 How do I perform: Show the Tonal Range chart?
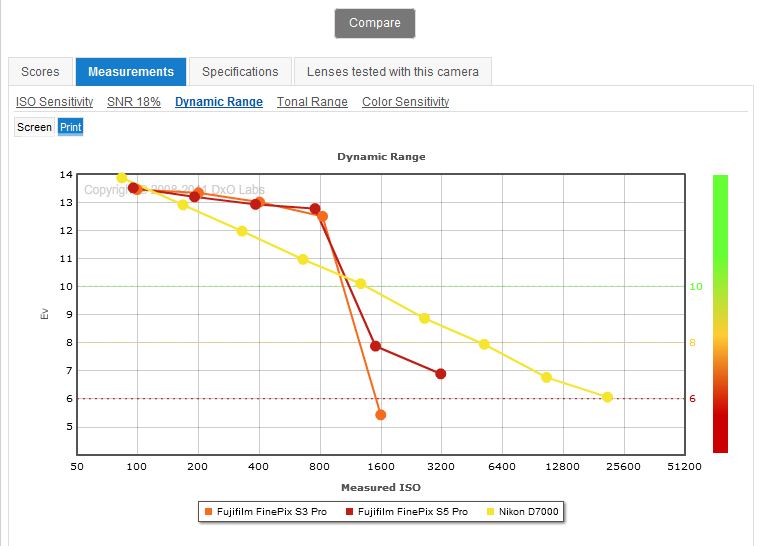click(312, 102)
